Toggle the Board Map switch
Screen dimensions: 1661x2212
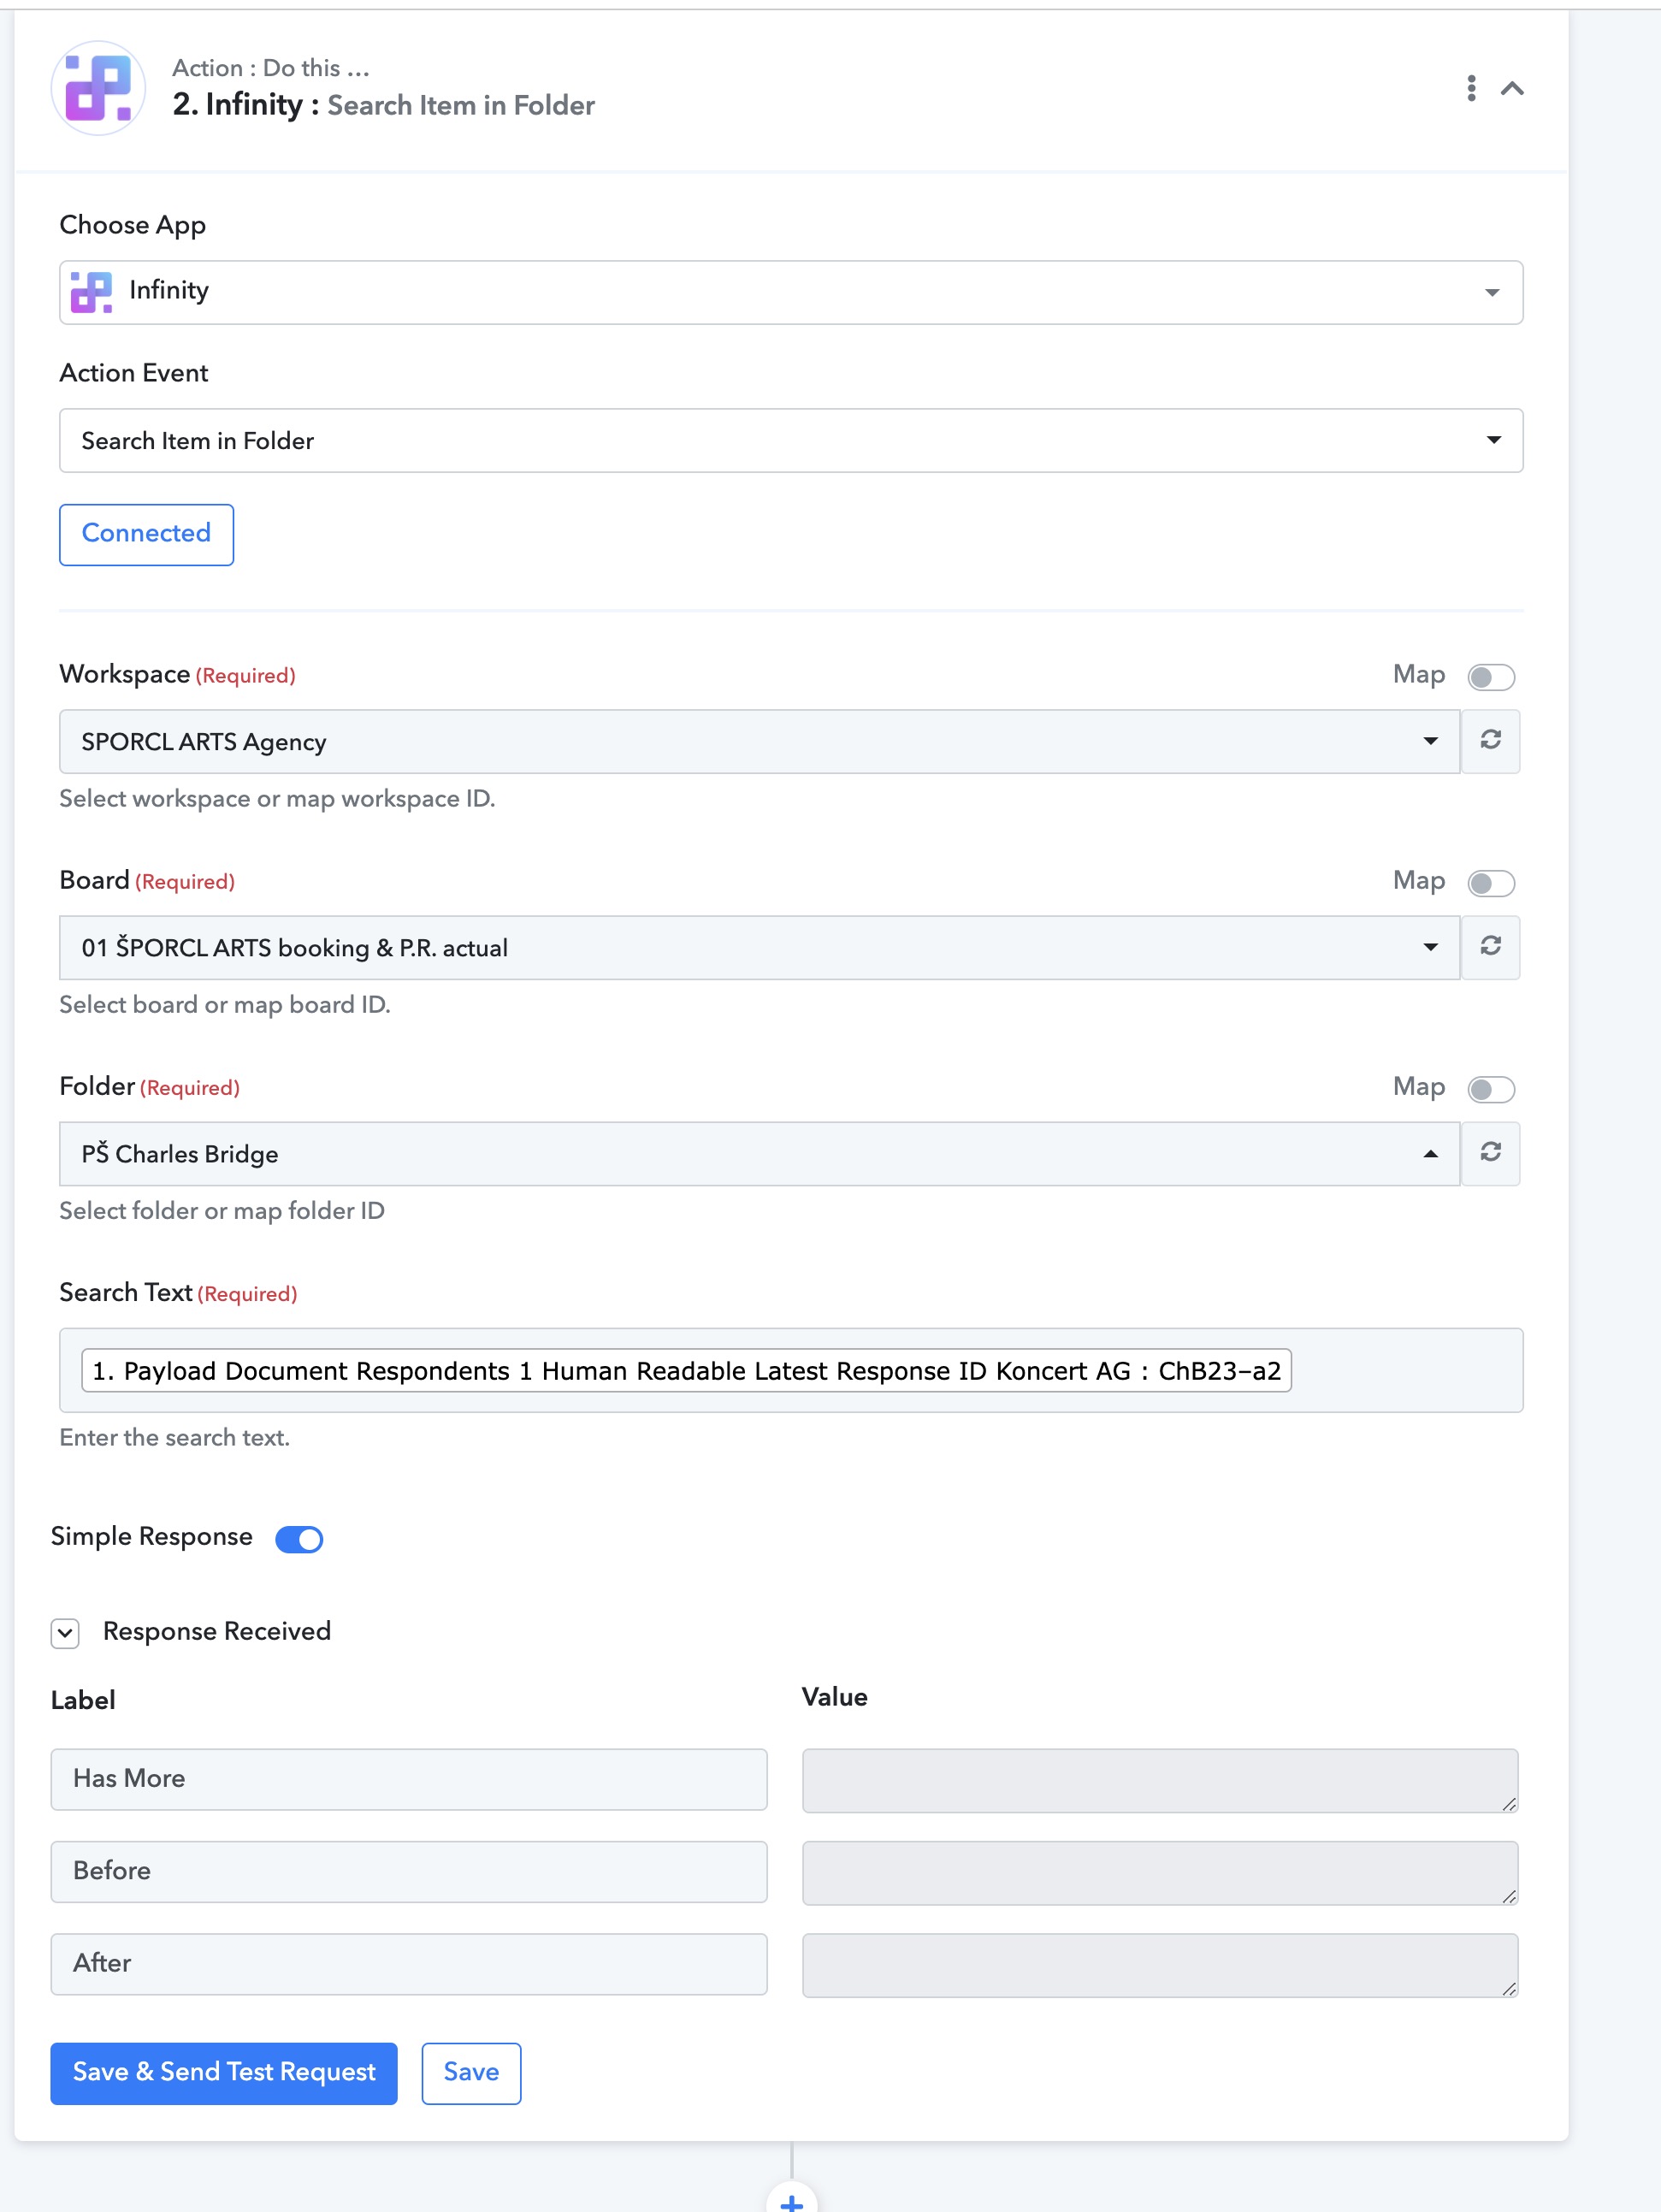[1491, 883]
